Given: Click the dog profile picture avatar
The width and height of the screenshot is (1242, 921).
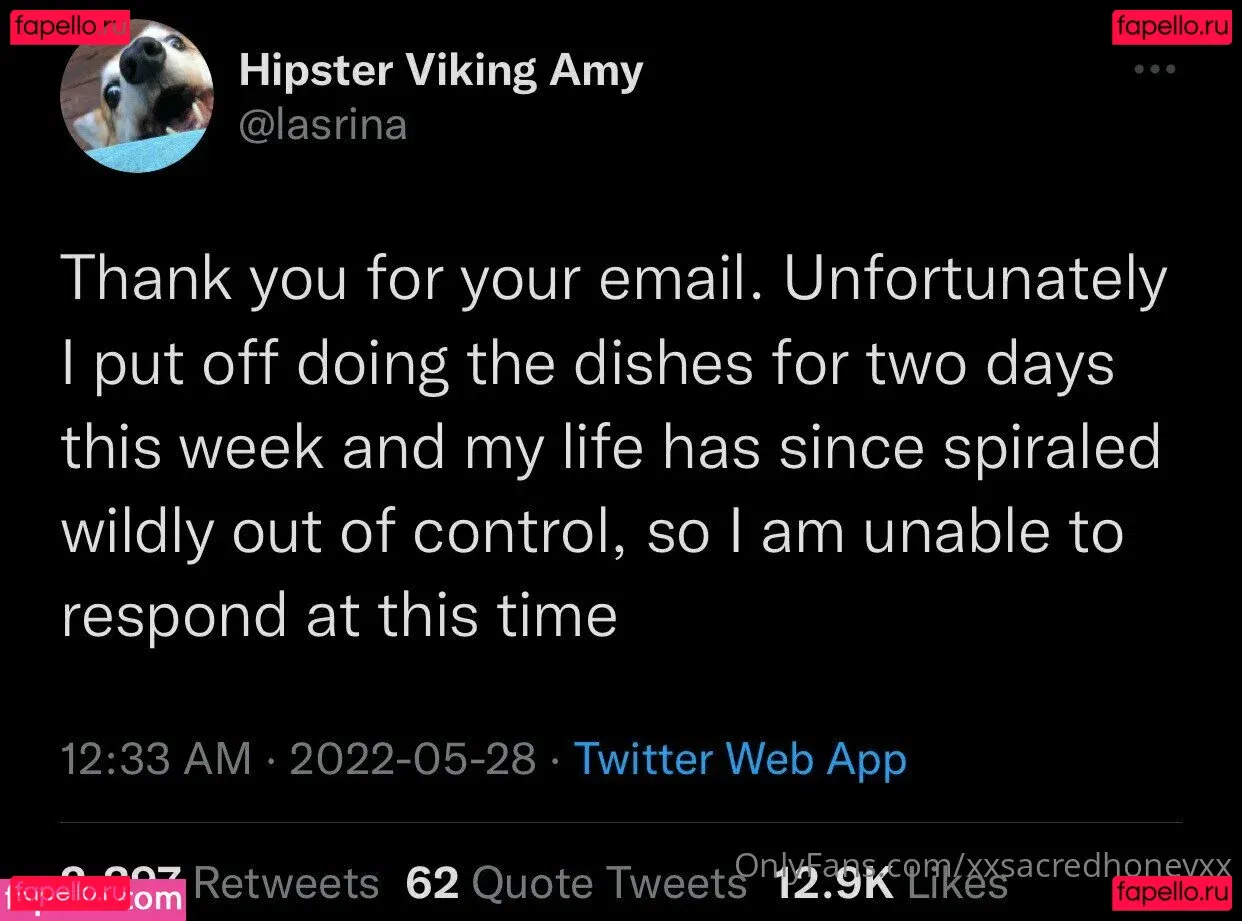Looking at the screenshot, I should click(137, 96).
